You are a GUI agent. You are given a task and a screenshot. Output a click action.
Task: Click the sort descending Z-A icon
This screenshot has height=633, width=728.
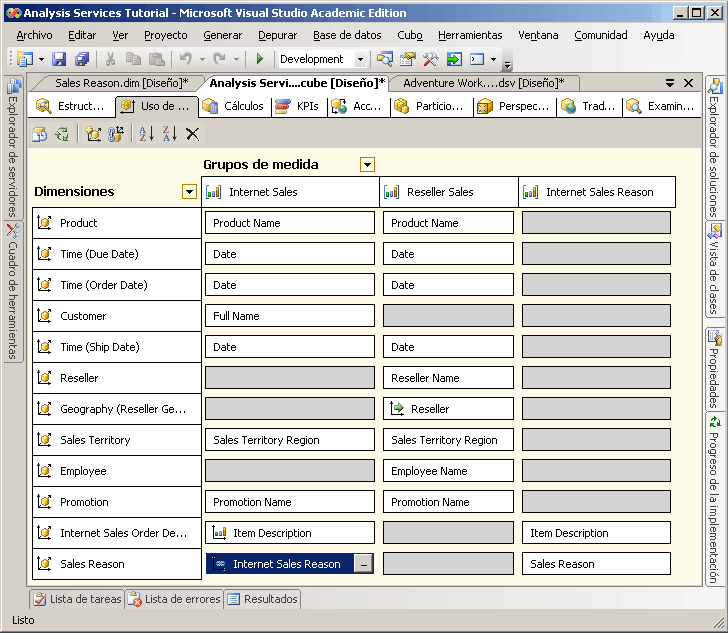(x=169, y=134)
